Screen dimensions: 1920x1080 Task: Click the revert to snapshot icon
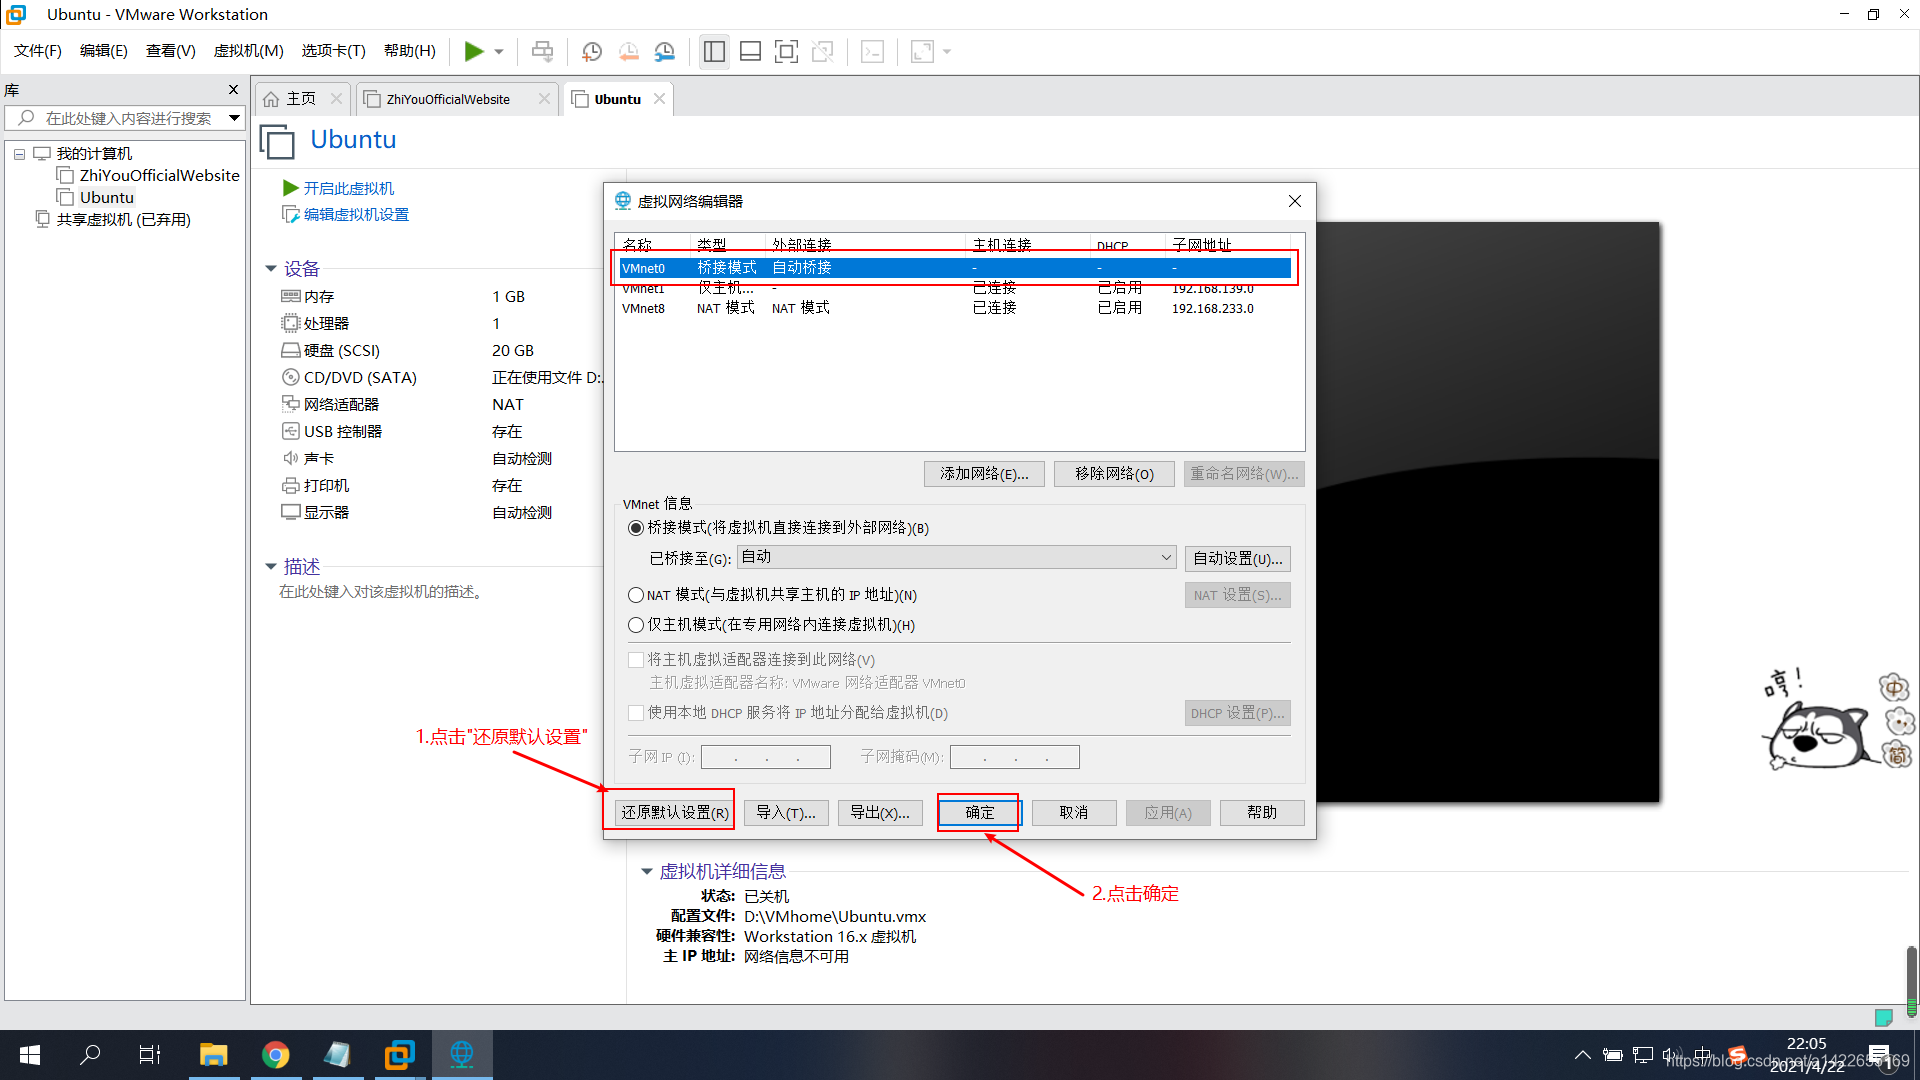pyautogui.click(x=629, y=51)
